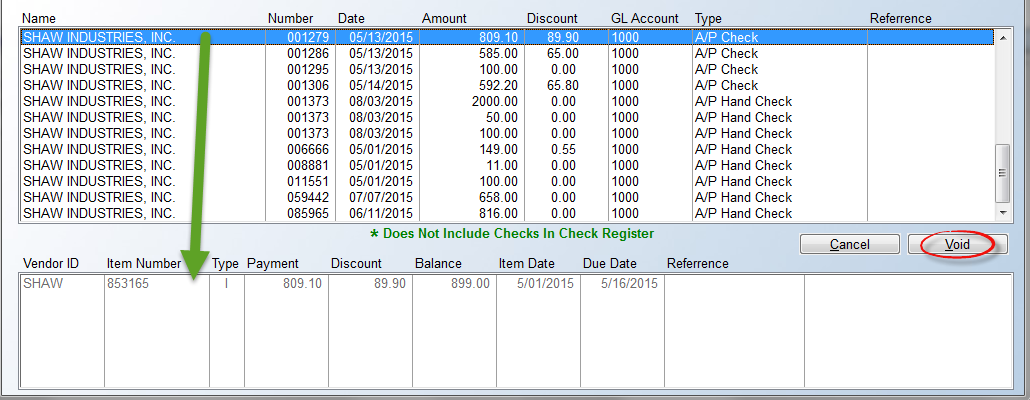Select check number 001306
1030x400 pixels.
[x=307, y=85]
